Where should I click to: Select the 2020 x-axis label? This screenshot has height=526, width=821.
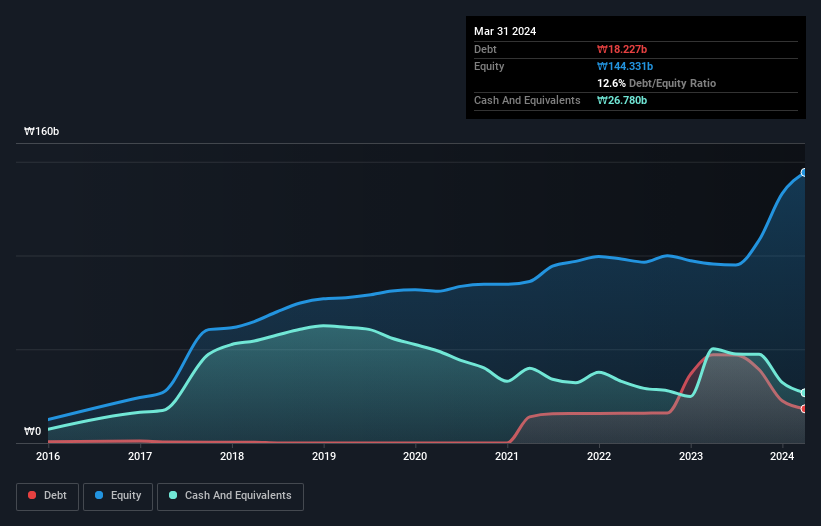coord(415,456)
